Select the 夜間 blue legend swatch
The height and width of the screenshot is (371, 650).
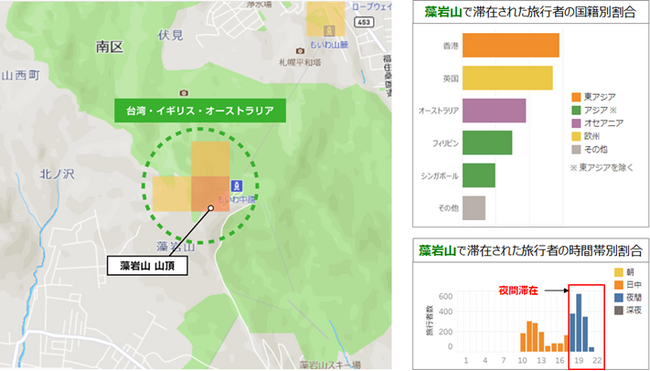coord(618,297)
